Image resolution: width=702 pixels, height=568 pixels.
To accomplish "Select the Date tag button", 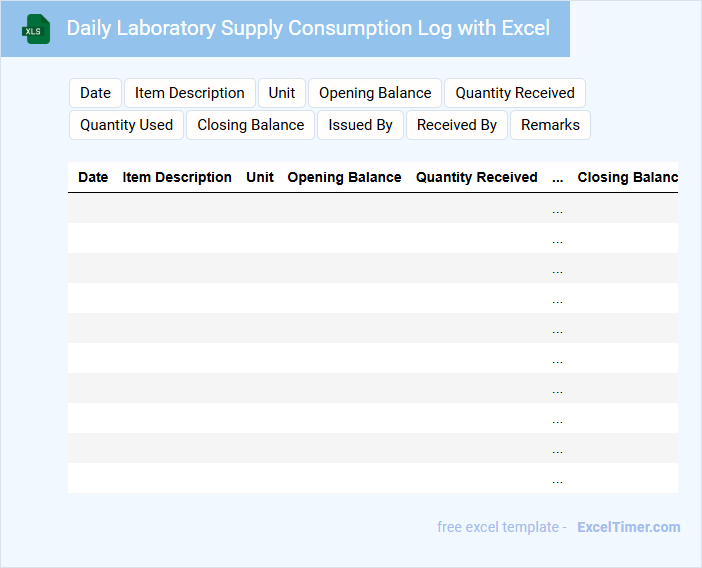I will coord(95,93).
